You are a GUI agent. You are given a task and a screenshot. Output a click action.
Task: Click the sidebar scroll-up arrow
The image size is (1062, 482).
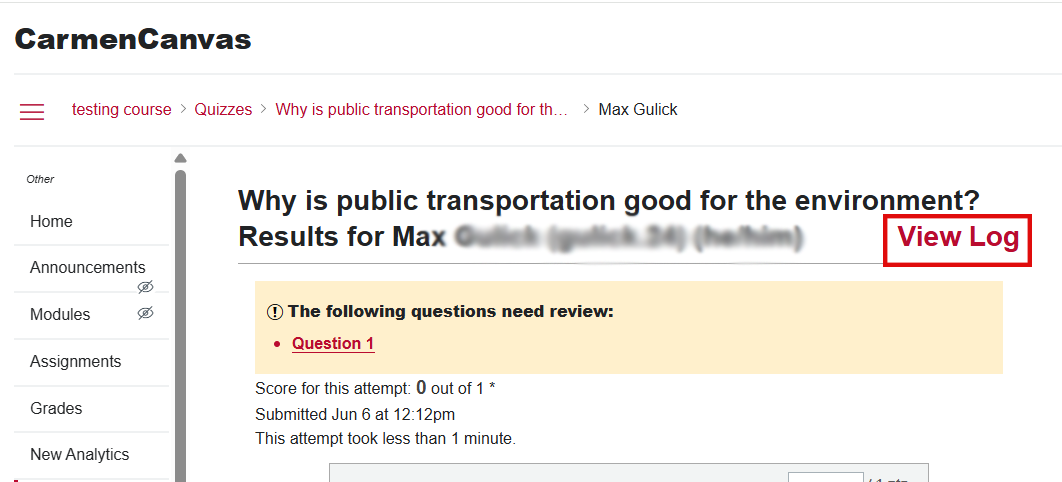[x=180, y=158]
